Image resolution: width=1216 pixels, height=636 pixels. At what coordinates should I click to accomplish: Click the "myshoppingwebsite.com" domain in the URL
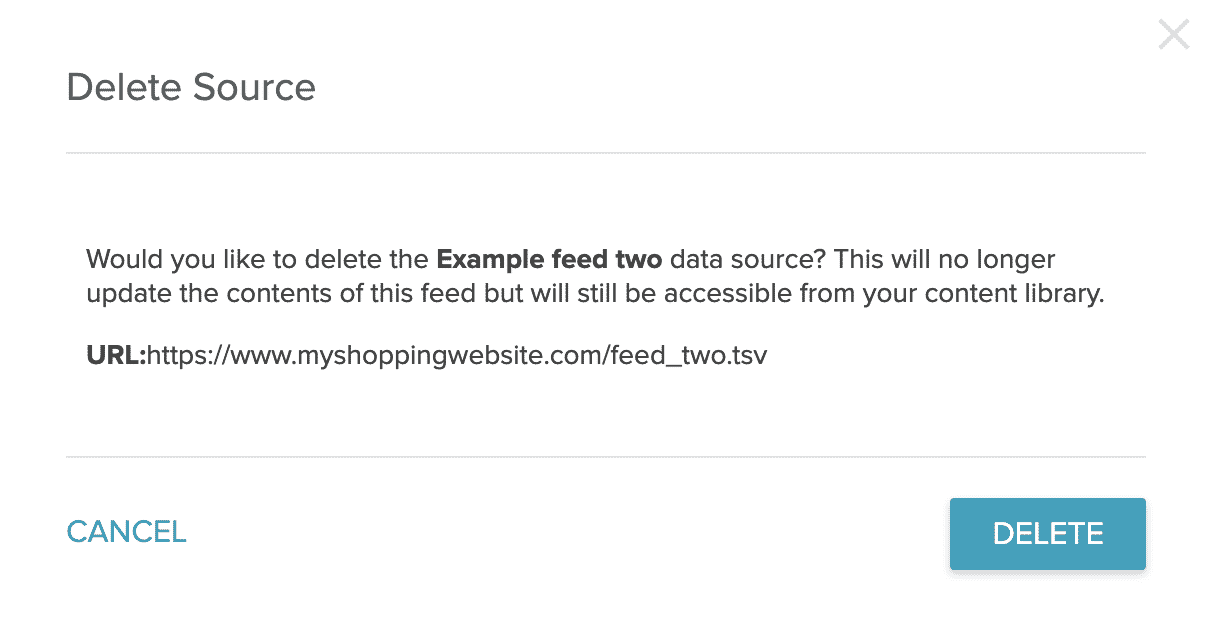point(441,355)
